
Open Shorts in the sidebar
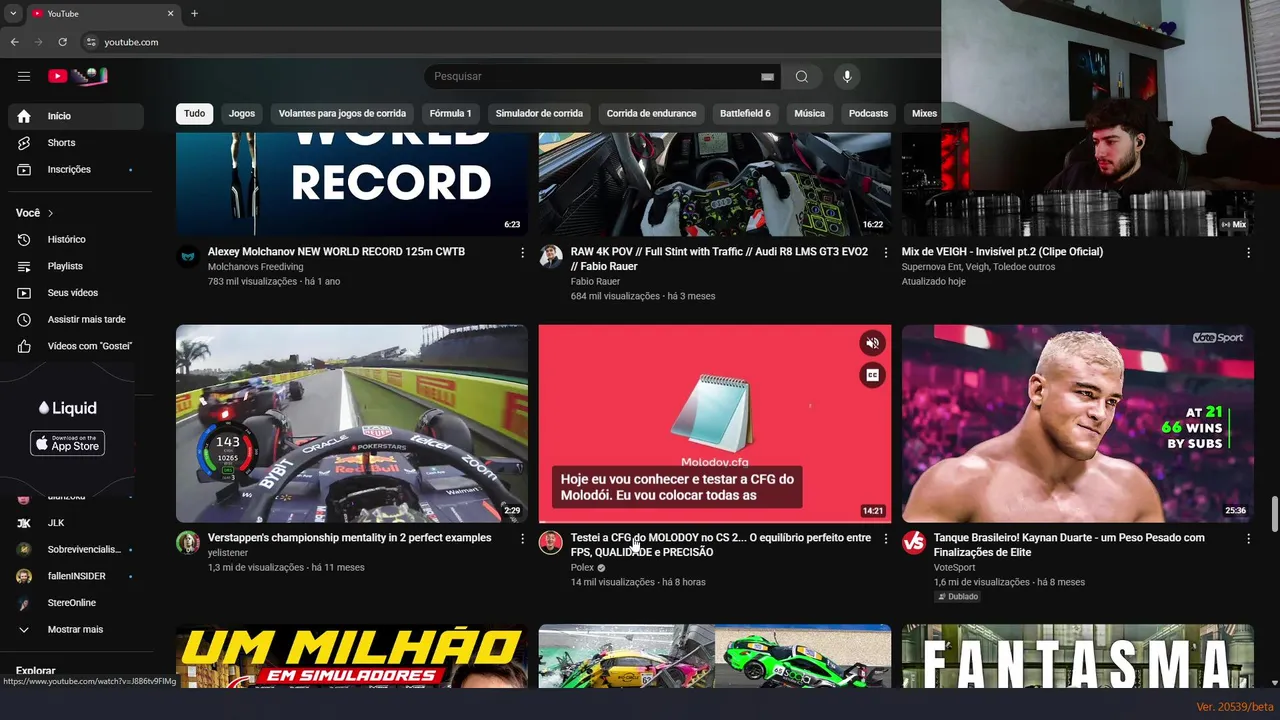76,143
